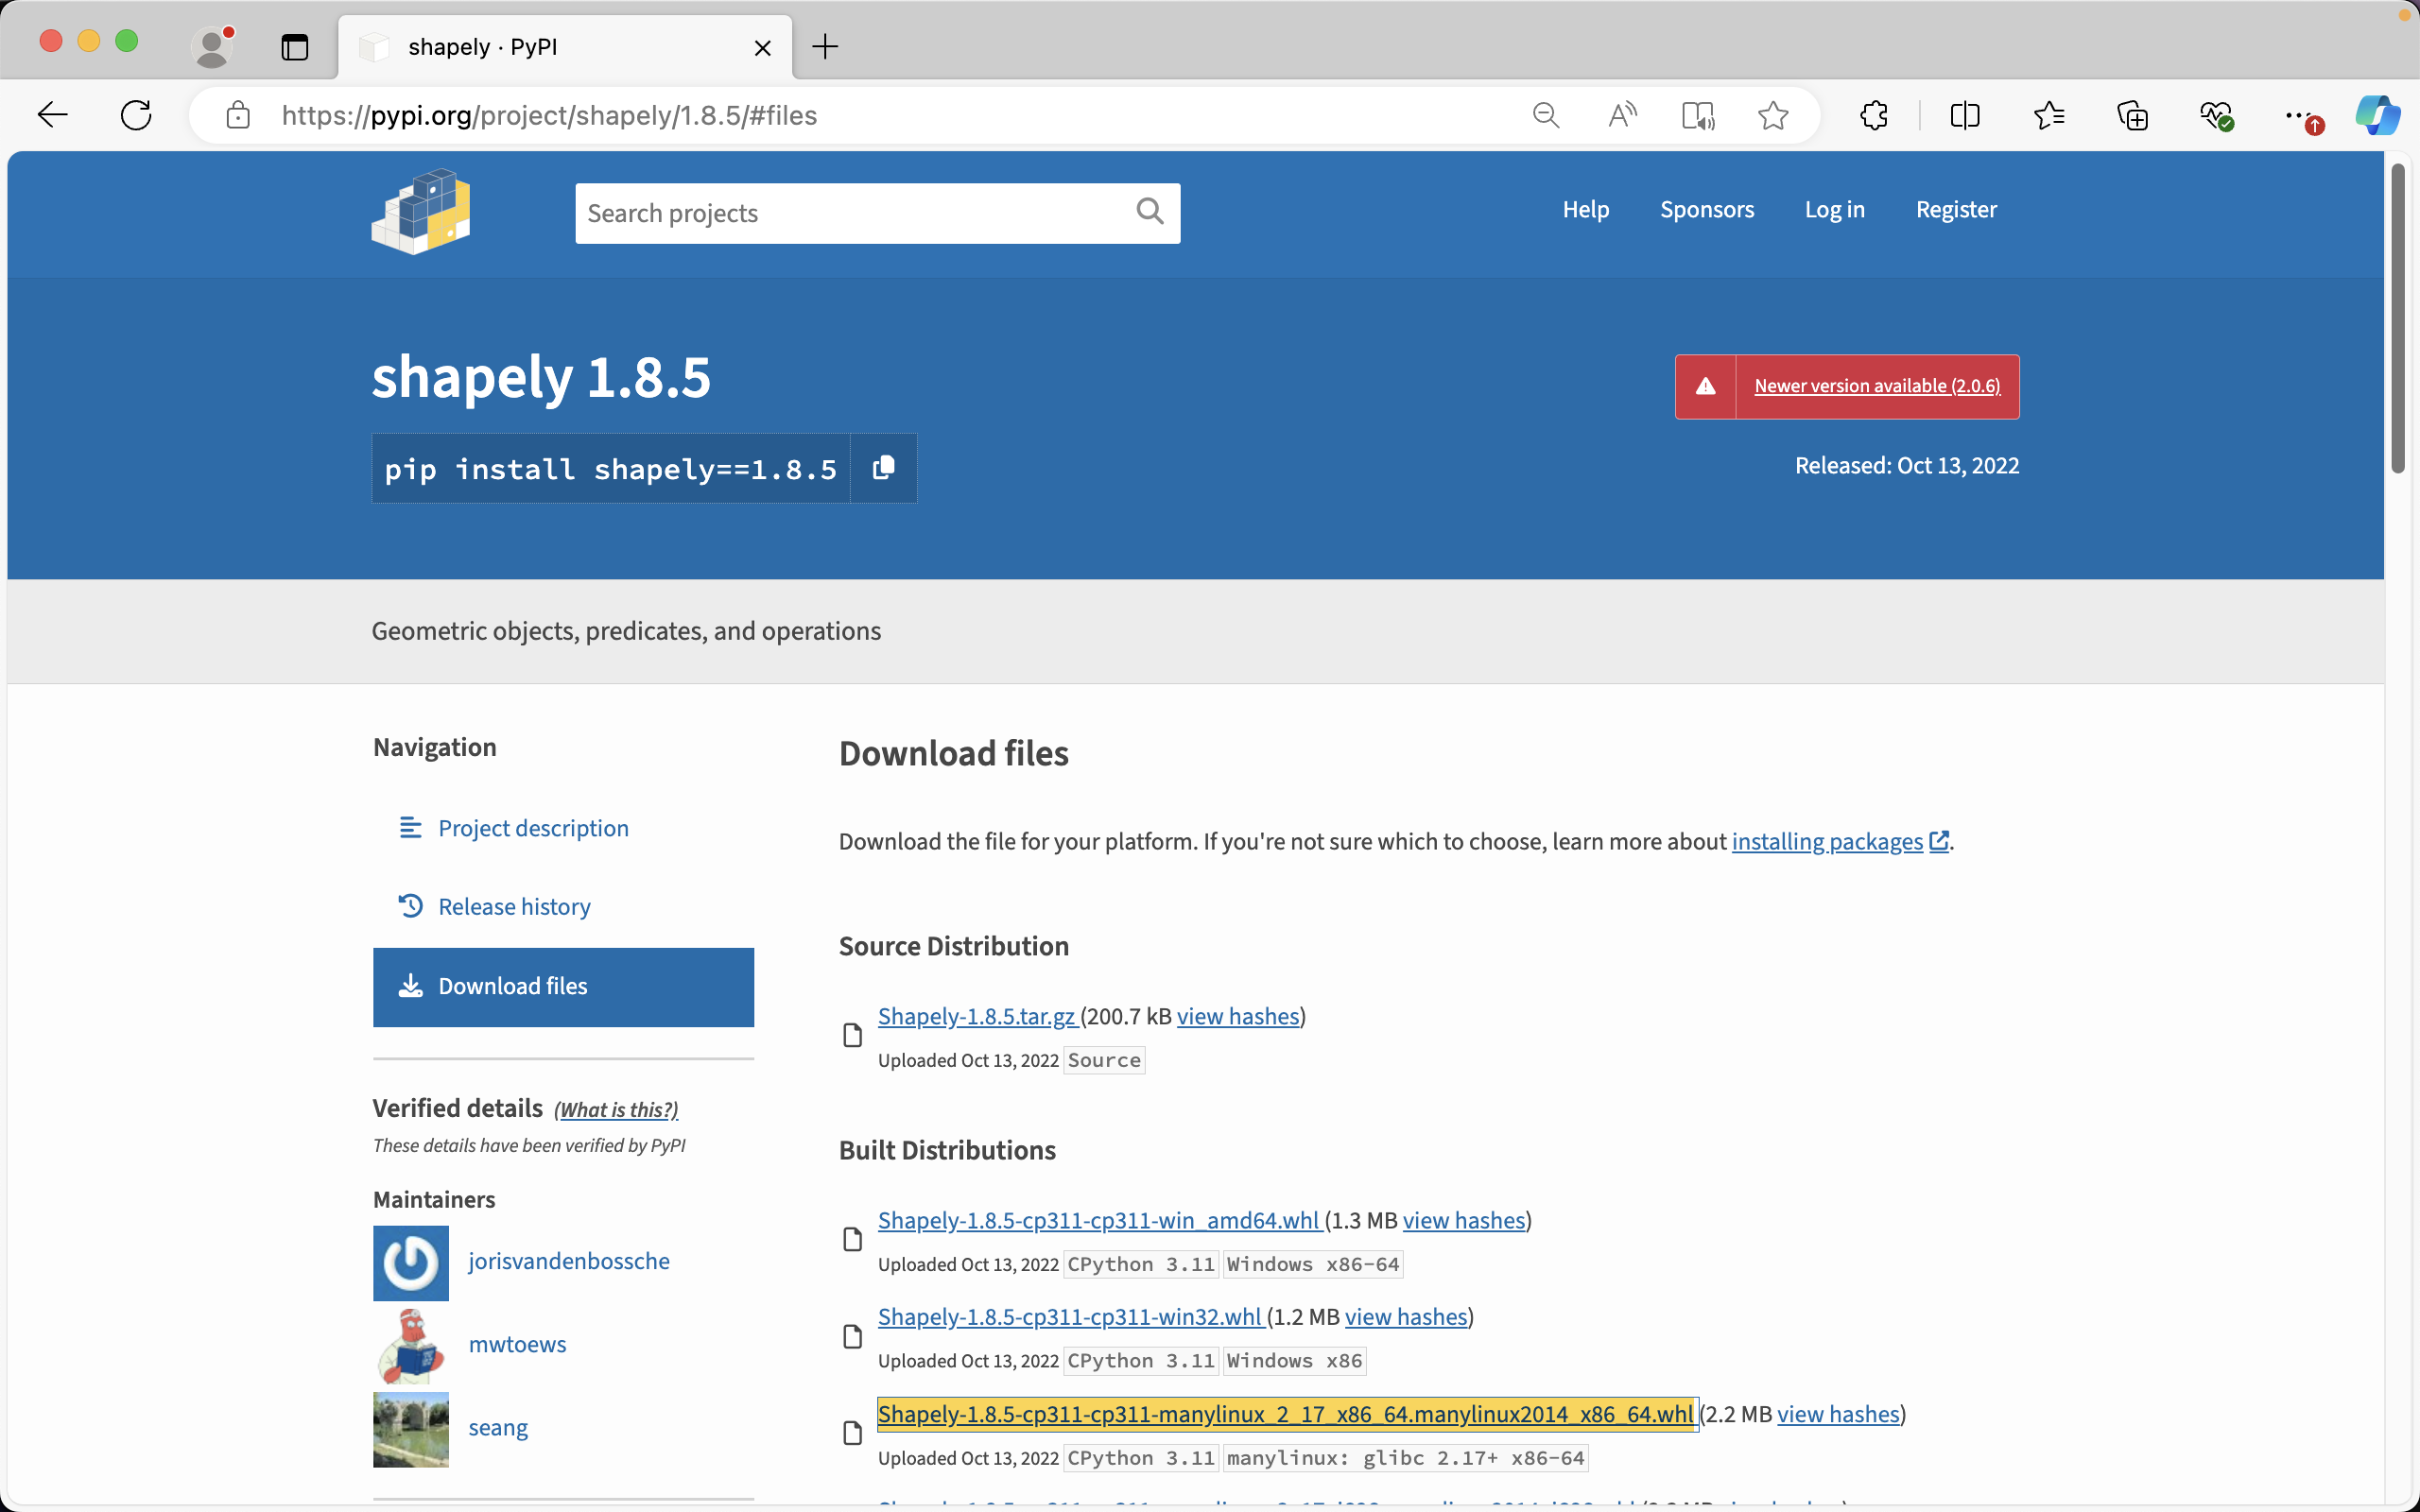This screenshot has width=2420, height=1512.
Task: Open Browser essentials heart icon
Action: pos(2217,115)
